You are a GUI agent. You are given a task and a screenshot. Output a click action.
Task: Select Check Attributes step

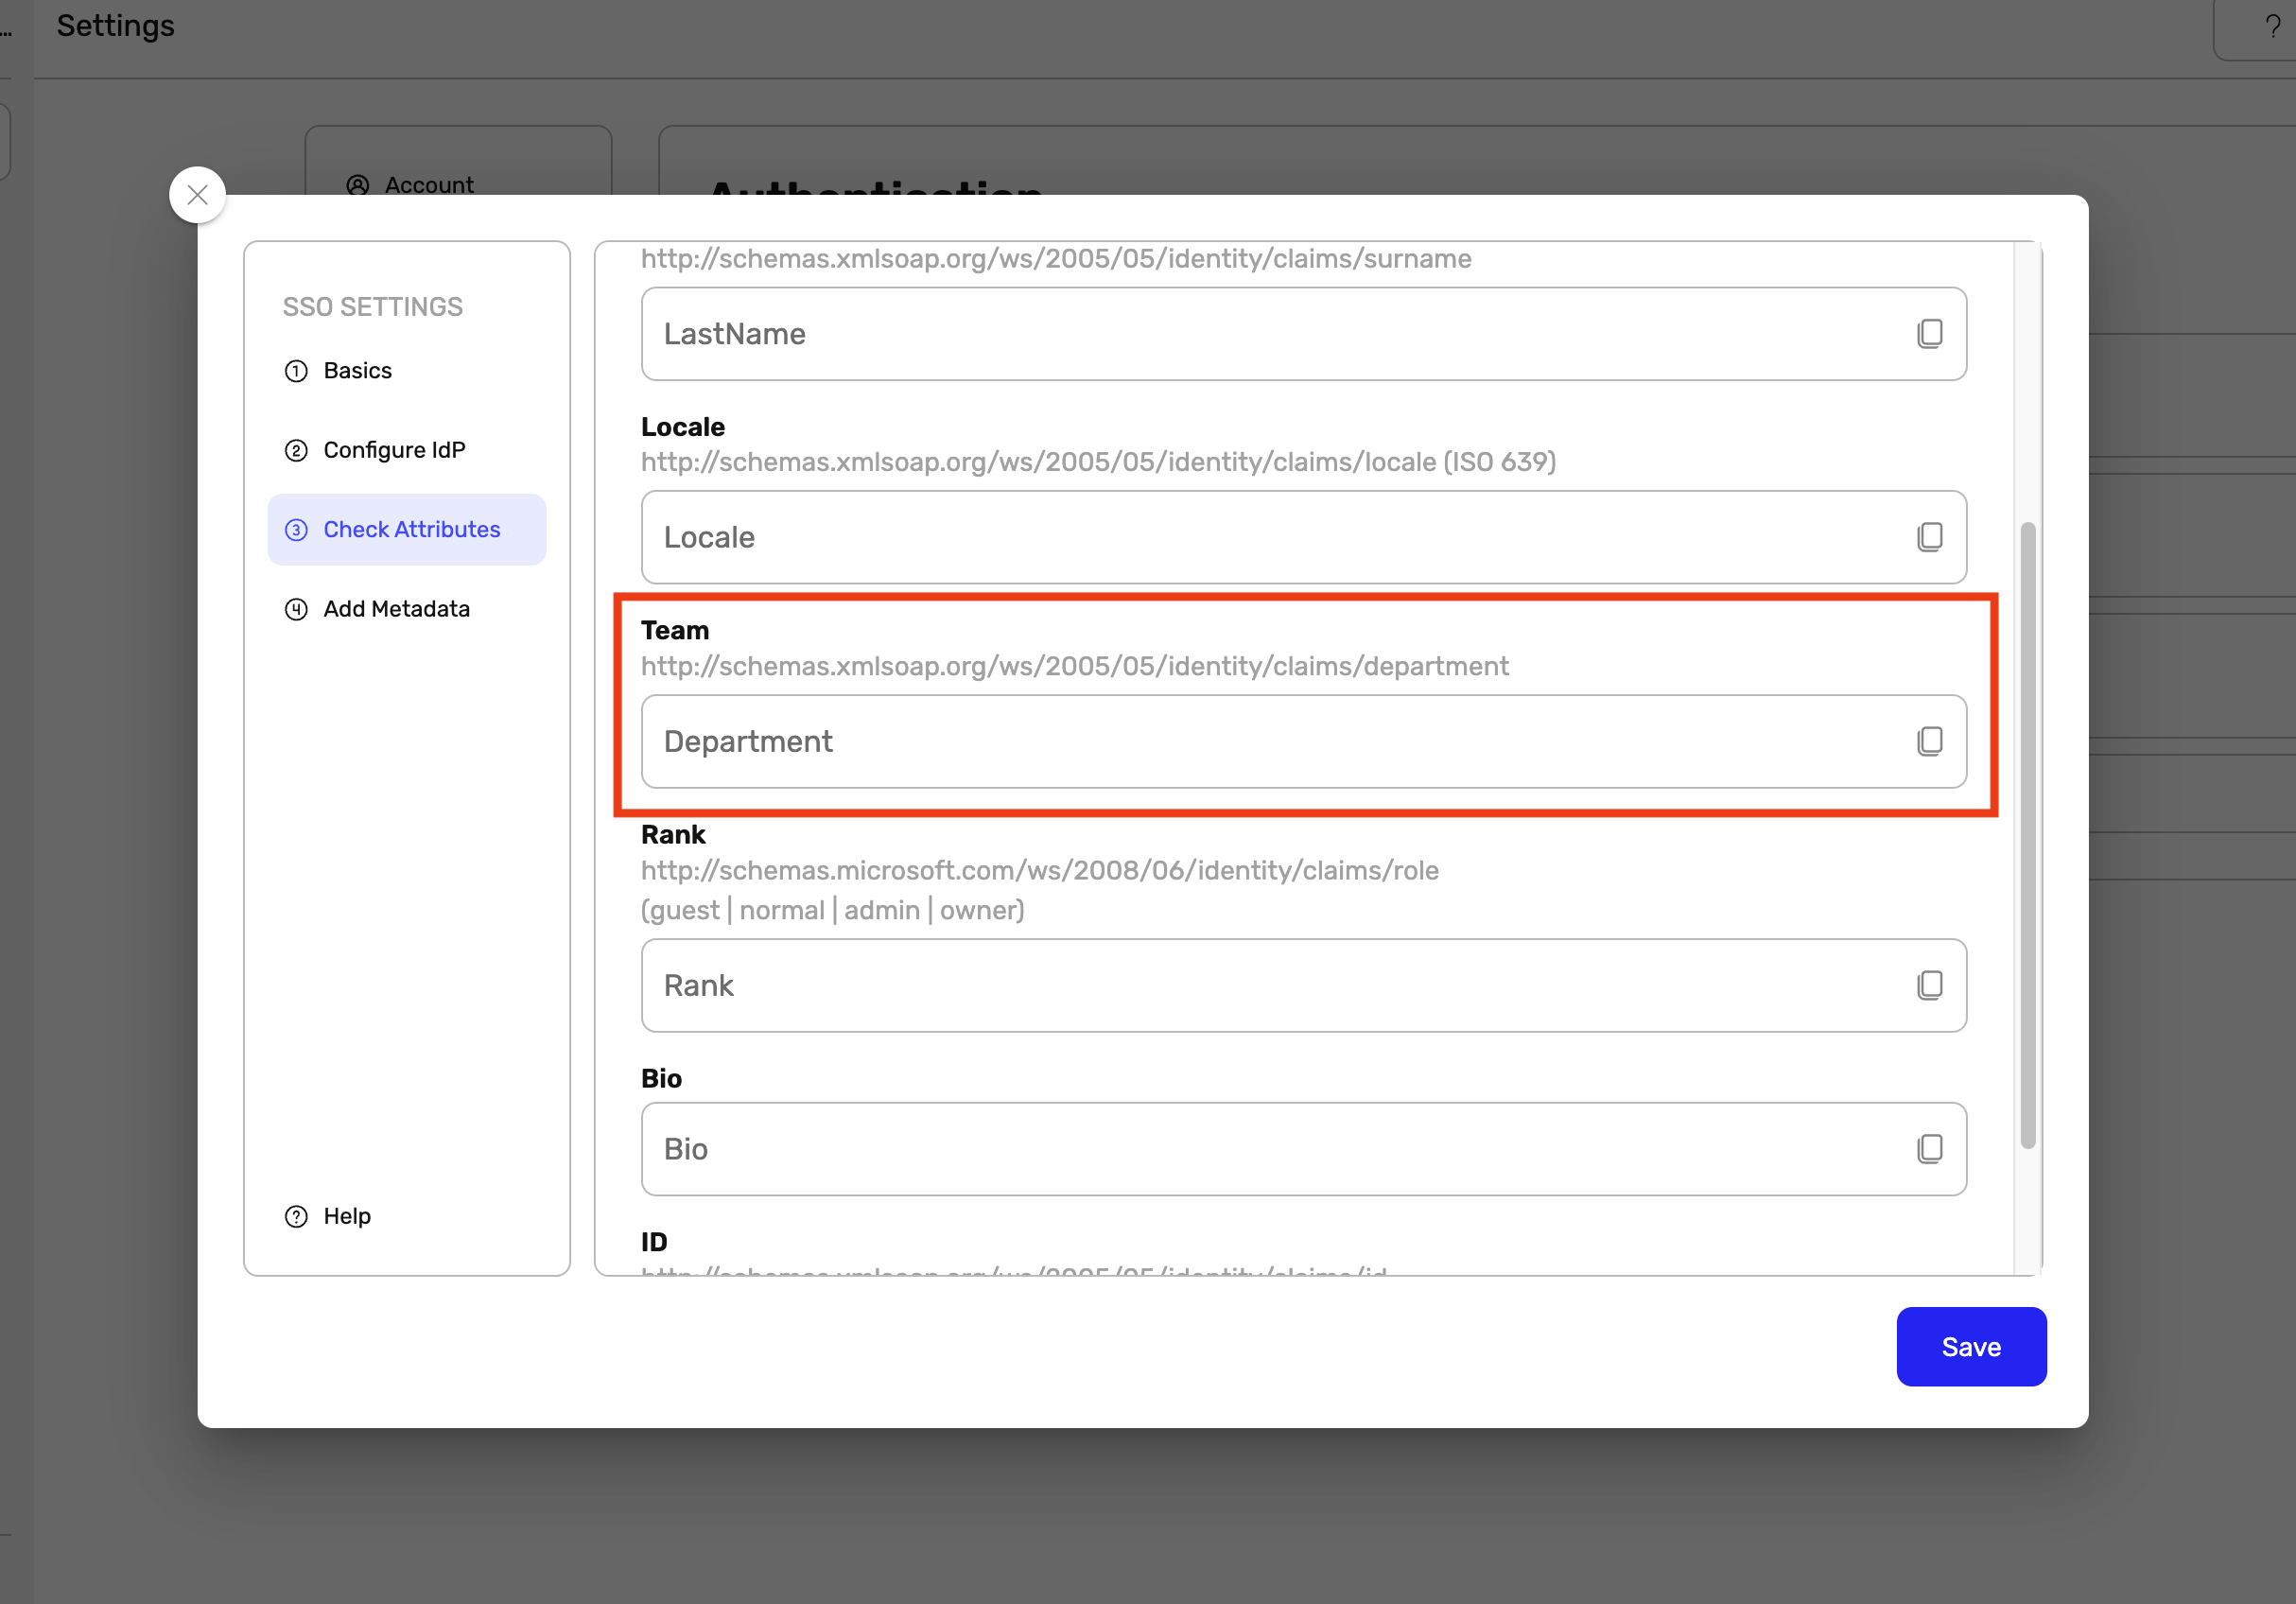point(410,529)
